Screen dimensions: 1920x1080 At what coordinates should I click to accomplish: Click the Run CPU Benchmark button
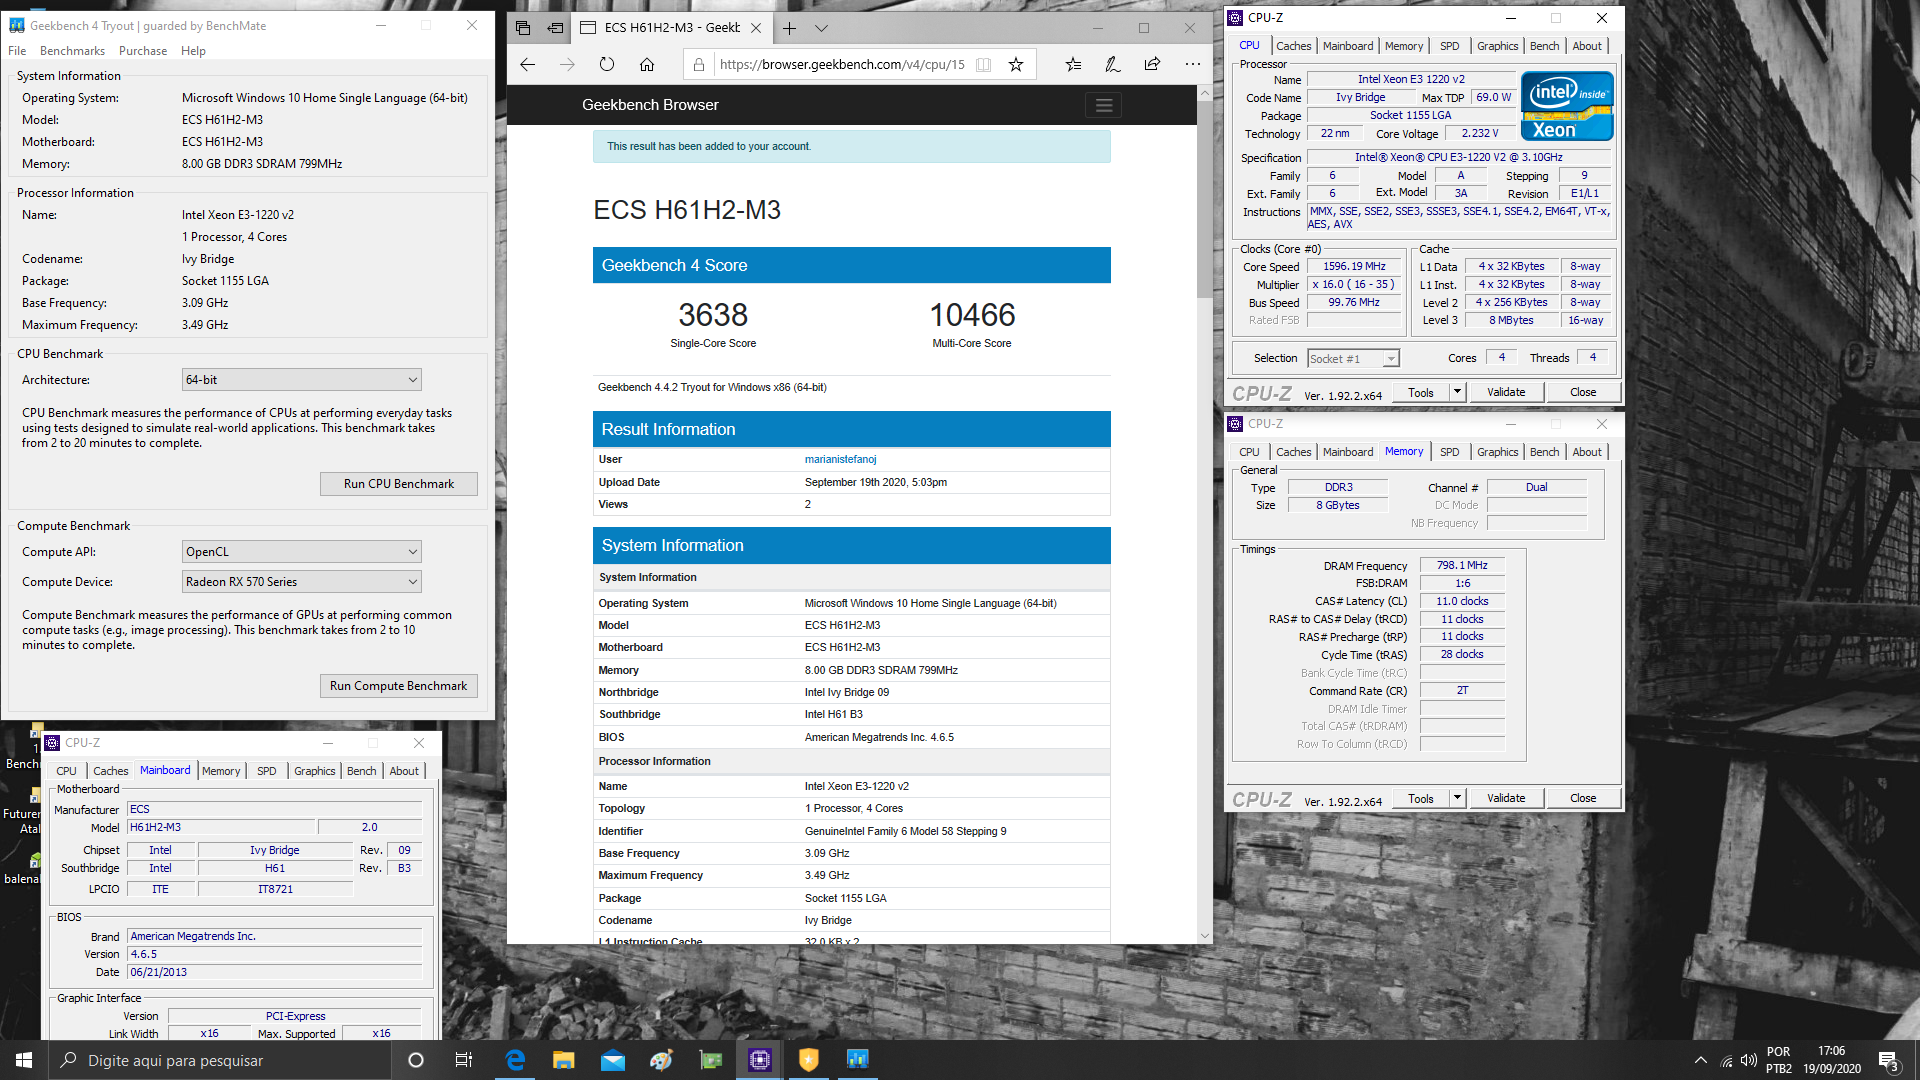[398, 484]
